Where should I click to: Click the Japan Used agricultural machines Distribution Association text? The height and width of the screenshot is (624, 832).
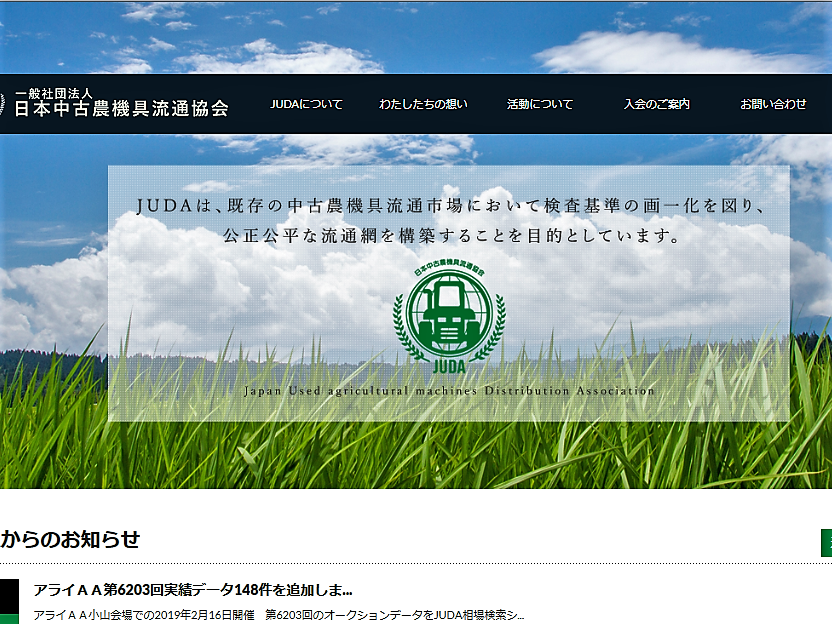[x=449, y=391]
